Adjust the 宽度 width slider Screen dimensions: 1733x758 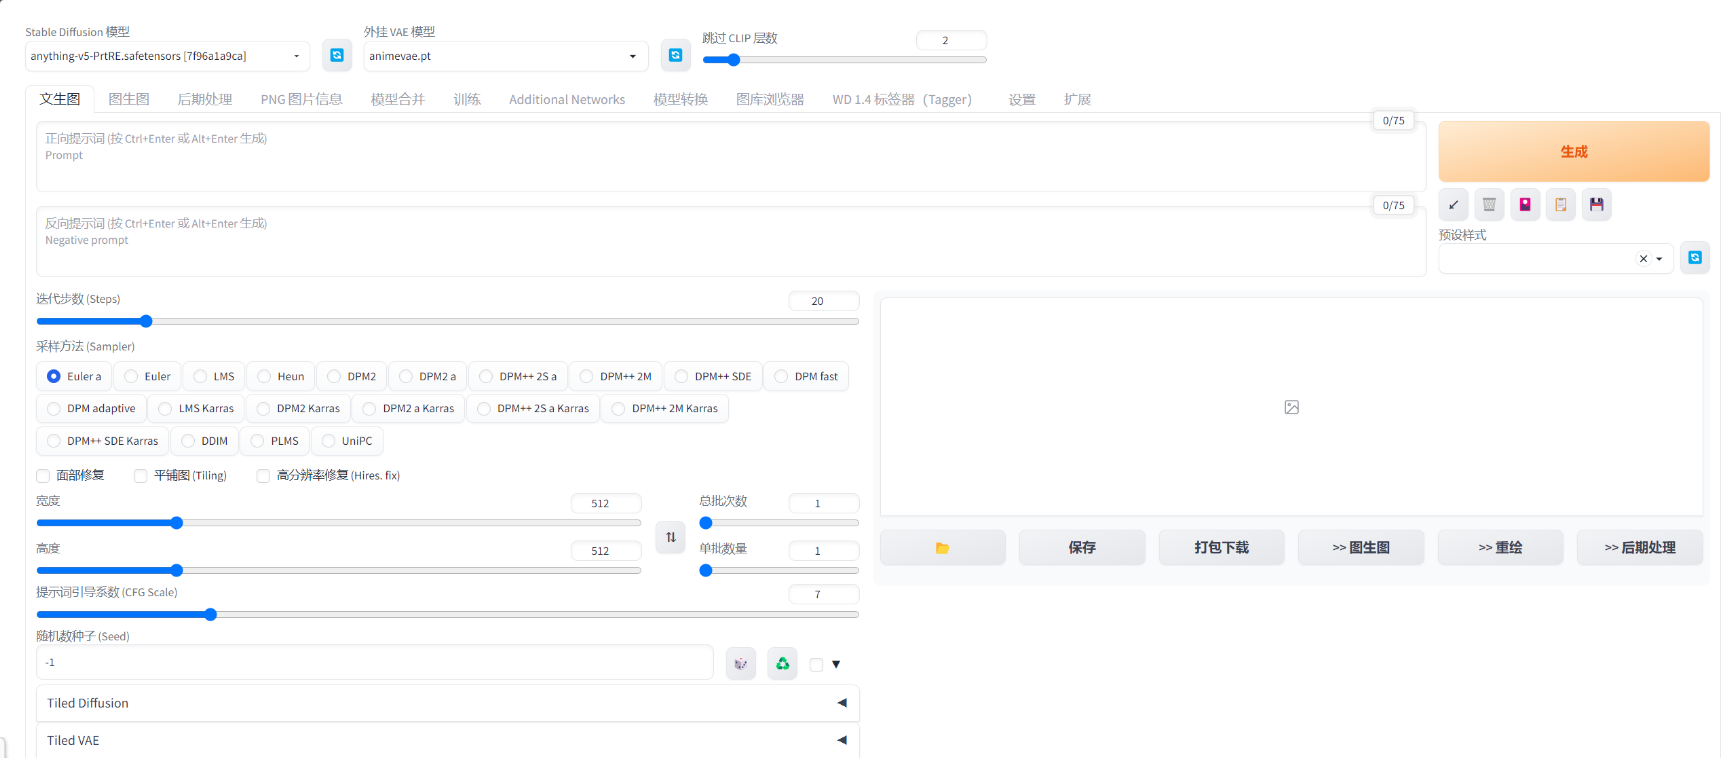[x=339, y=523]
